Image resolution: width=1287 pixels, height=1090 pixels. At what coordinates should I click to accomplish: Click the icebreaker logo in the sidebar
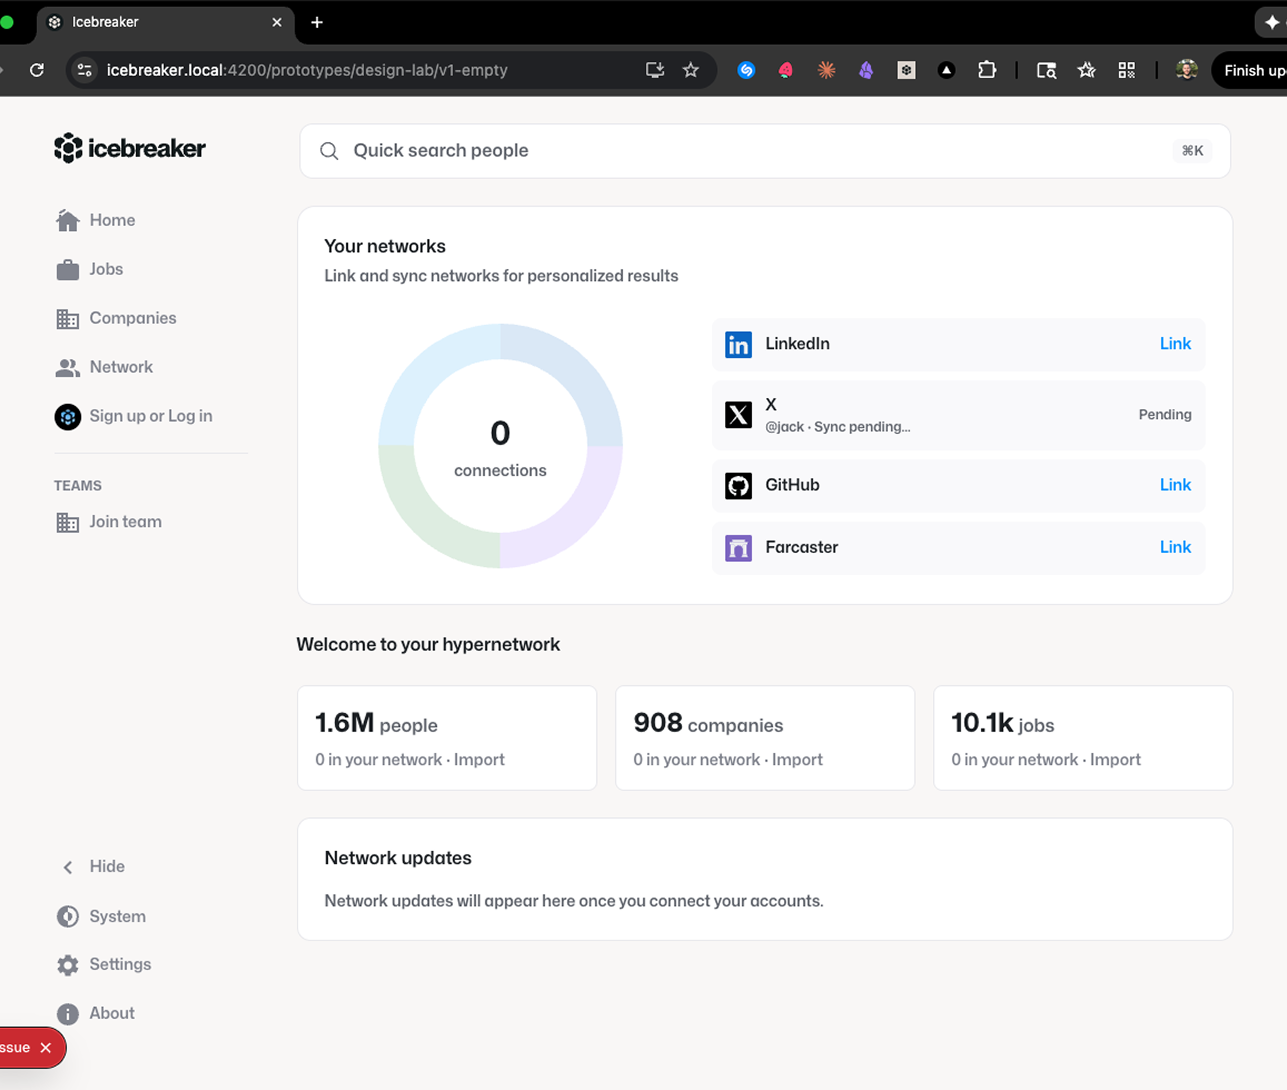tap(129, 148)
